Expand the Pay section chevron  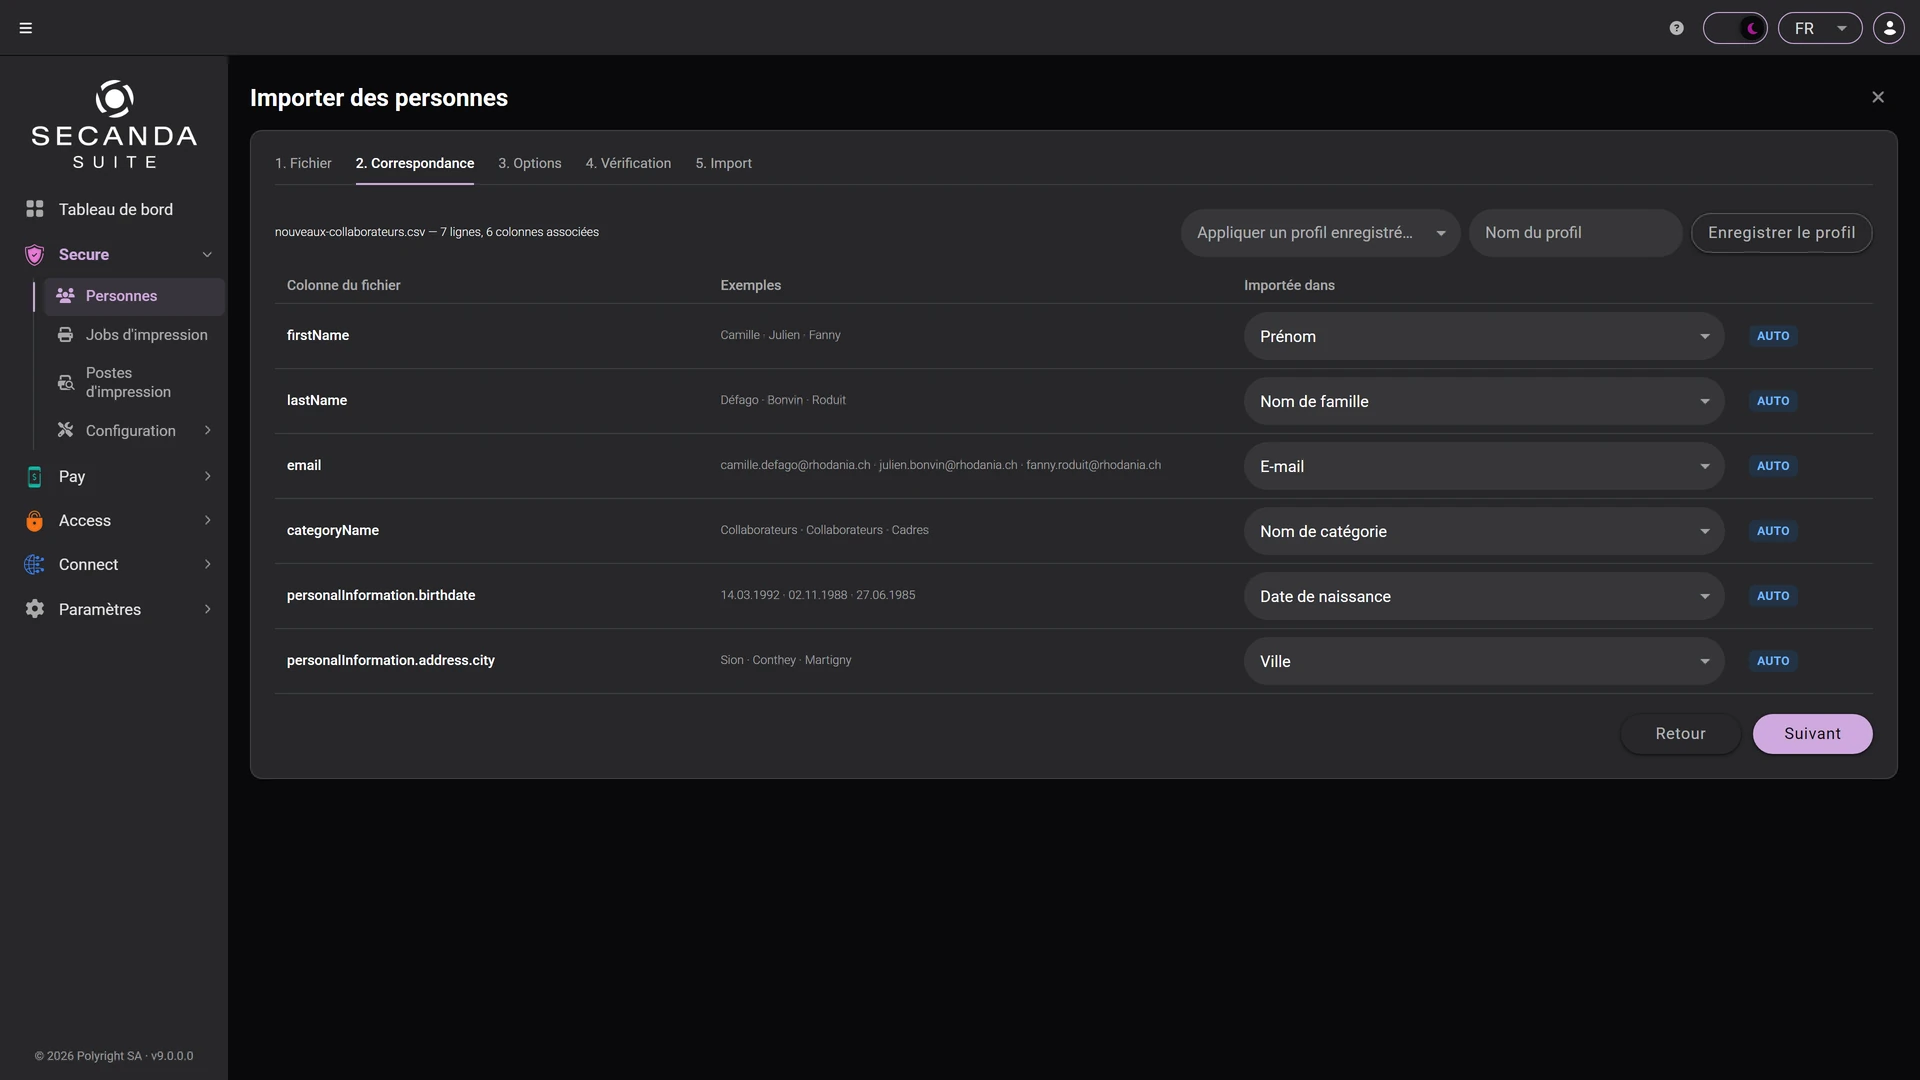point(207,476)
